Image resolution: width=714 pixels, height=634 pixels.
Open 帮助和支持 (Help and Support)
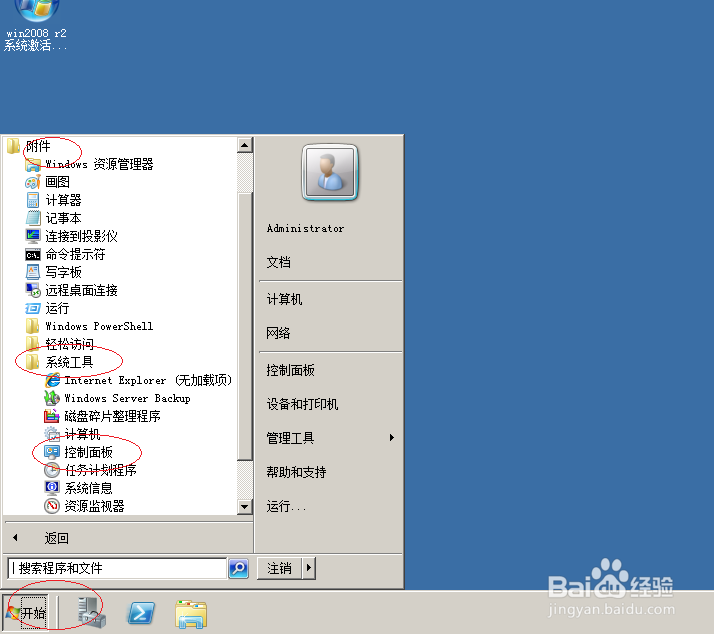coord(297,472)
